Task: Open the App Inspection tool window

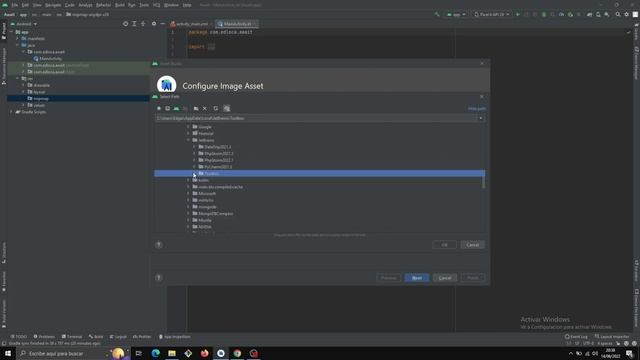Action: coord(175,337)
